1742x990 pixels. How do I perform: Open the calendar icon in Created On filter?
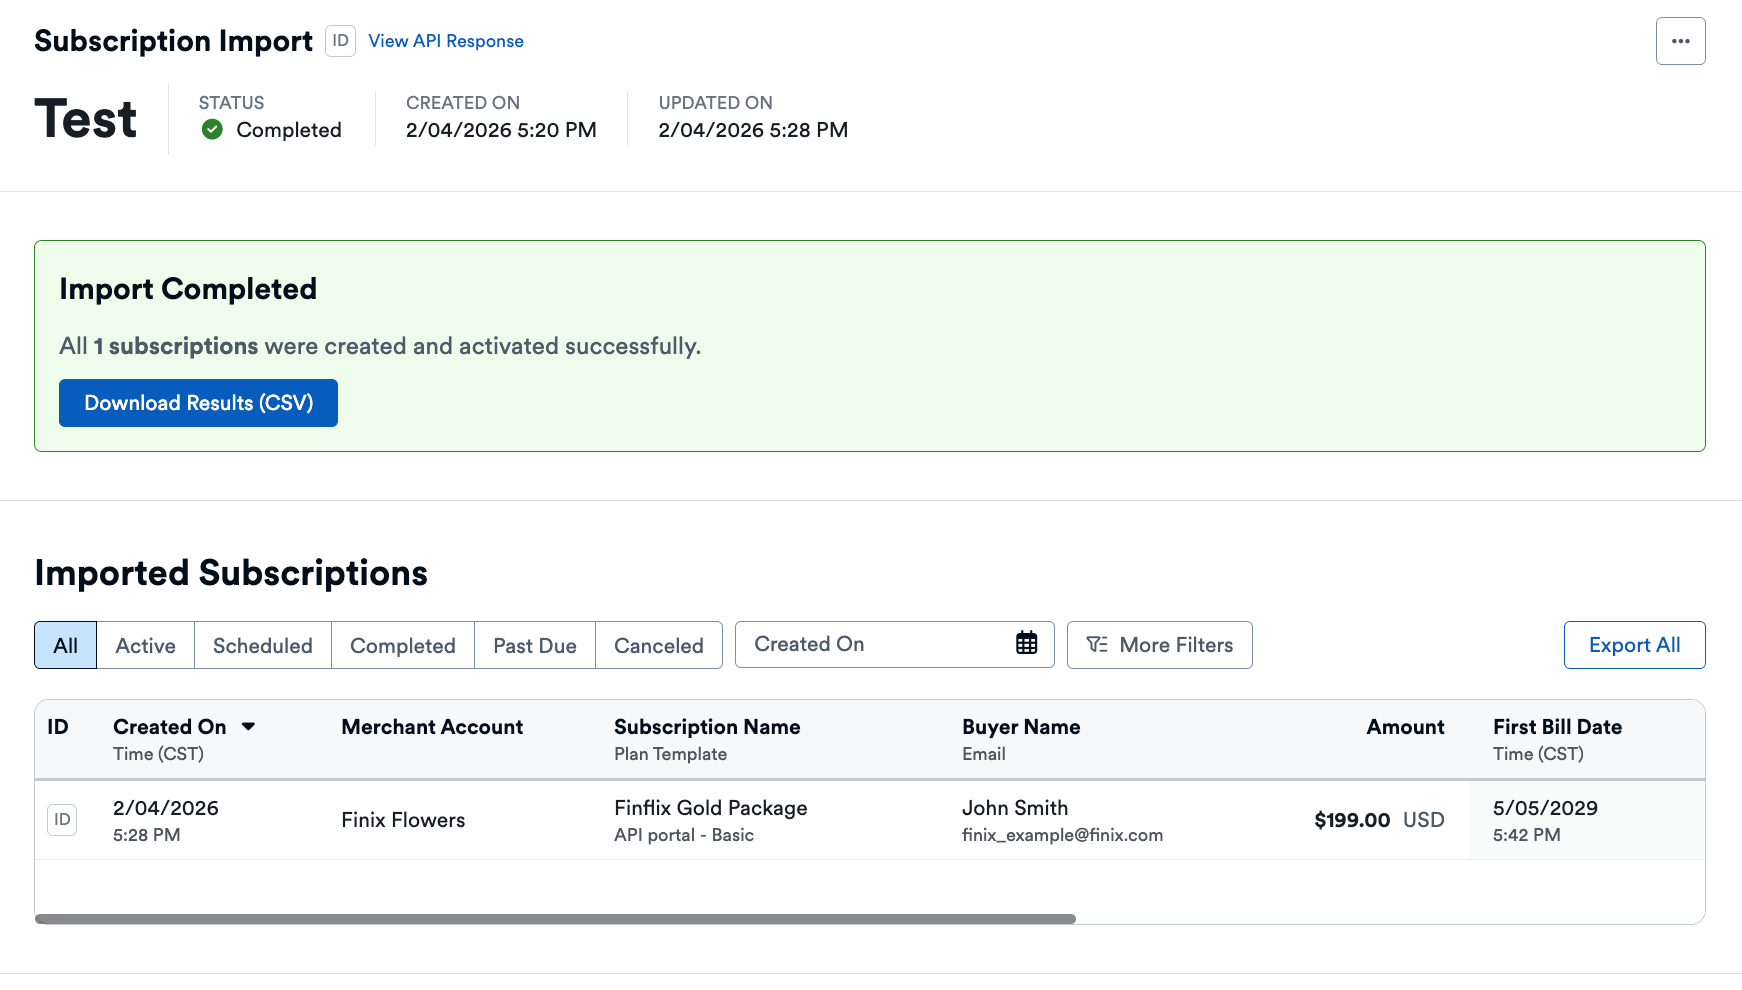[1027, 644]
